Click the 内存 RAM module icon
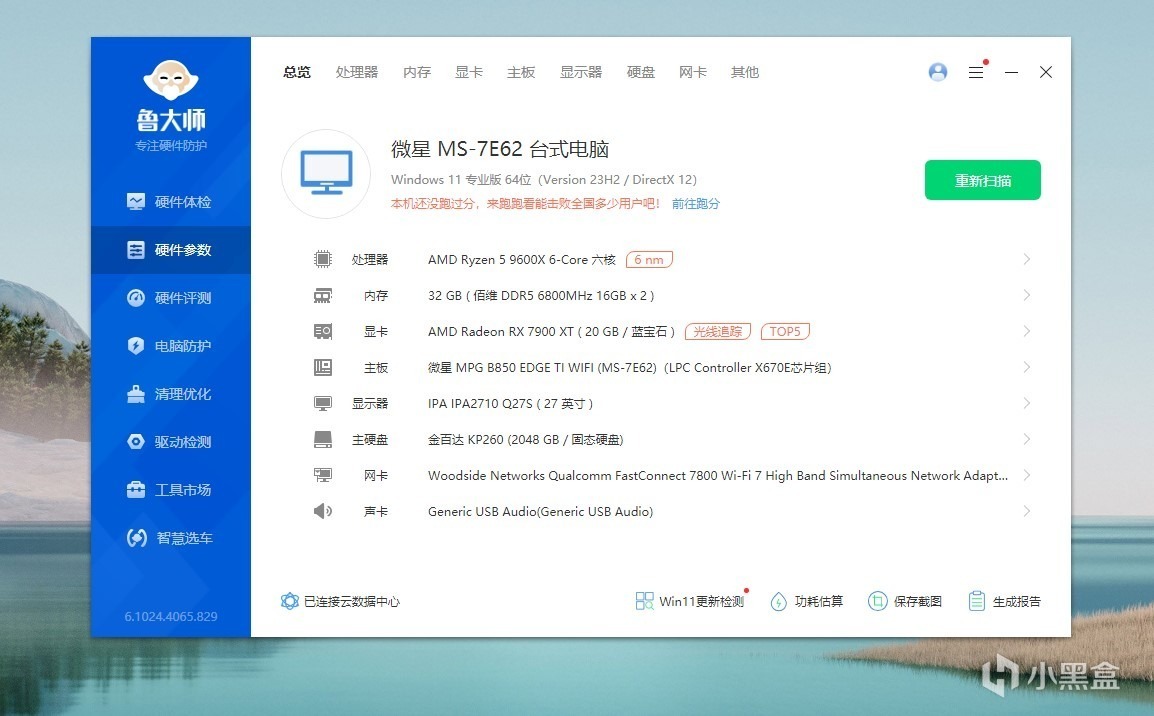The width and height of the screenshot is (1154, 716). tap(322, 295)
